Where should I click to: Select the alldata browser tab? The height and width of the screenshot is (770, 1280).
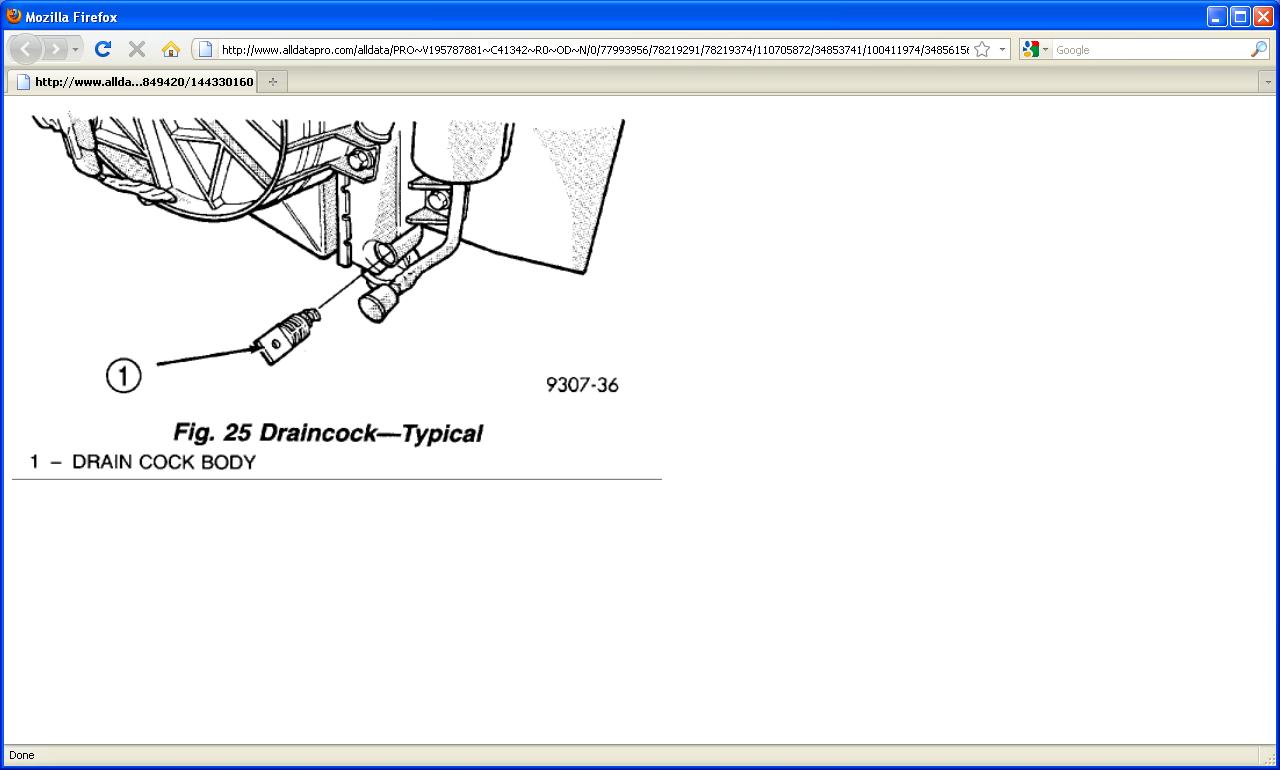coord(132,81)
